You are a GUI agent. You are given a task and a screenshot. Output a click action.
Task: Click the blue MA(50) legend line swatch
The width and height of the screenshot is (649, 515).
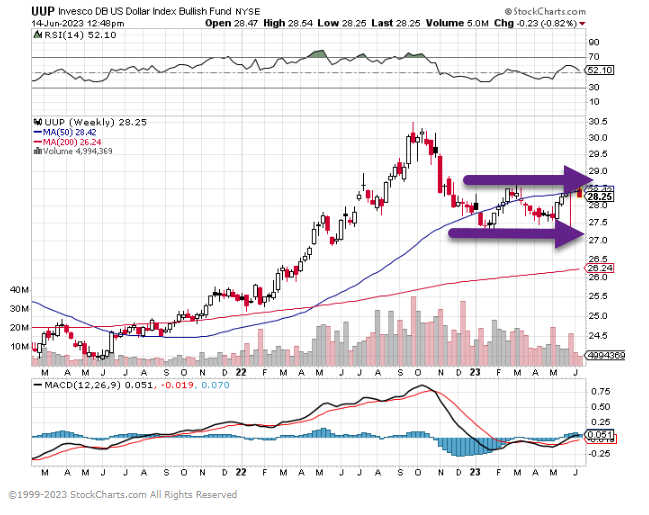(38, 132)
